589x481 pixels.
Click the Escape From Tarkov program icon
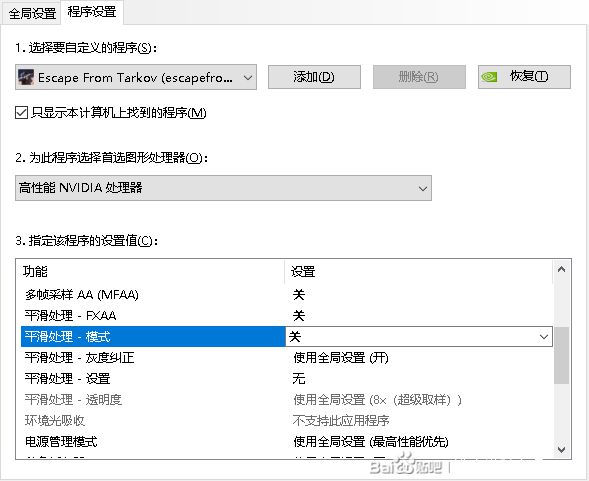coord(26,77)
